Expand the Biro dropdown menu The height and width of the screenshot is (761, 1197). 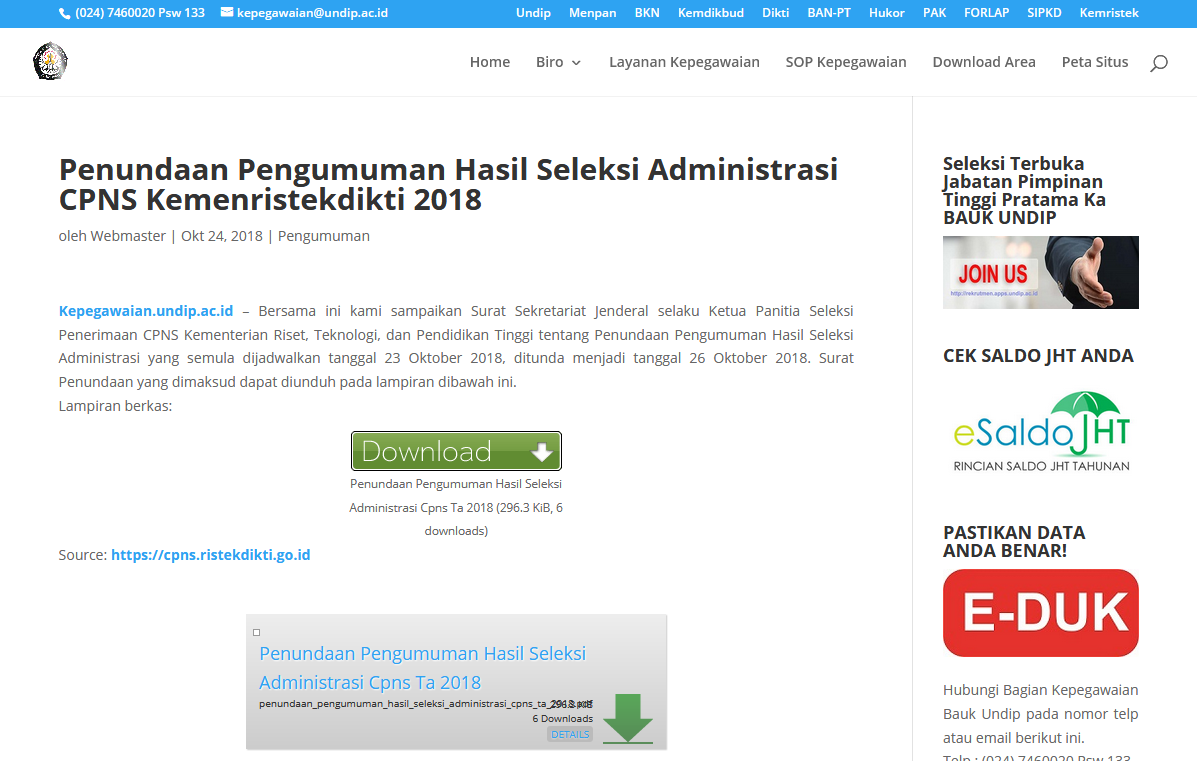point(558,62)
